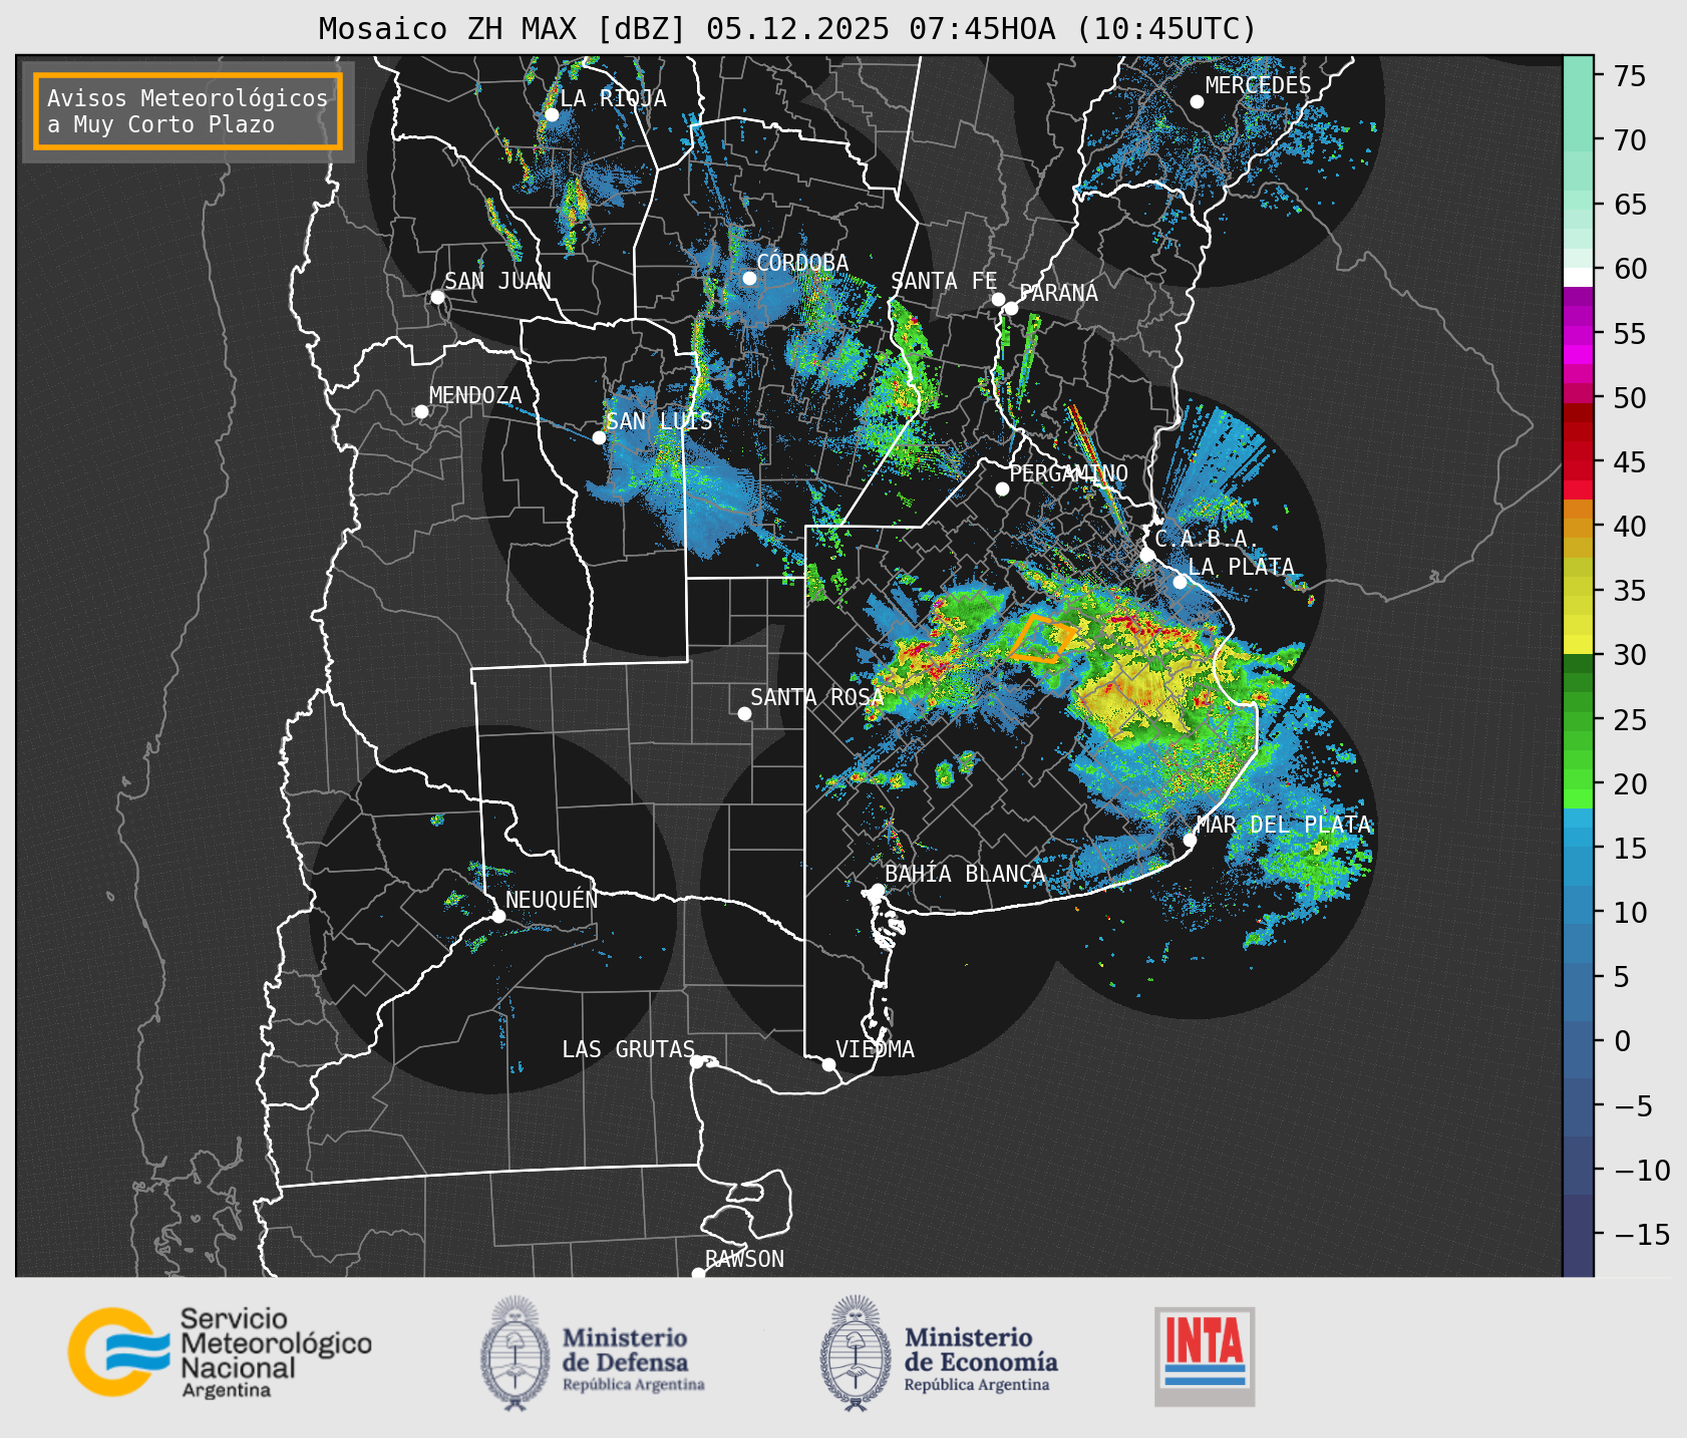Click the Mendoza city marker dot
1687x1438 pixels.
tap(421, 412)
